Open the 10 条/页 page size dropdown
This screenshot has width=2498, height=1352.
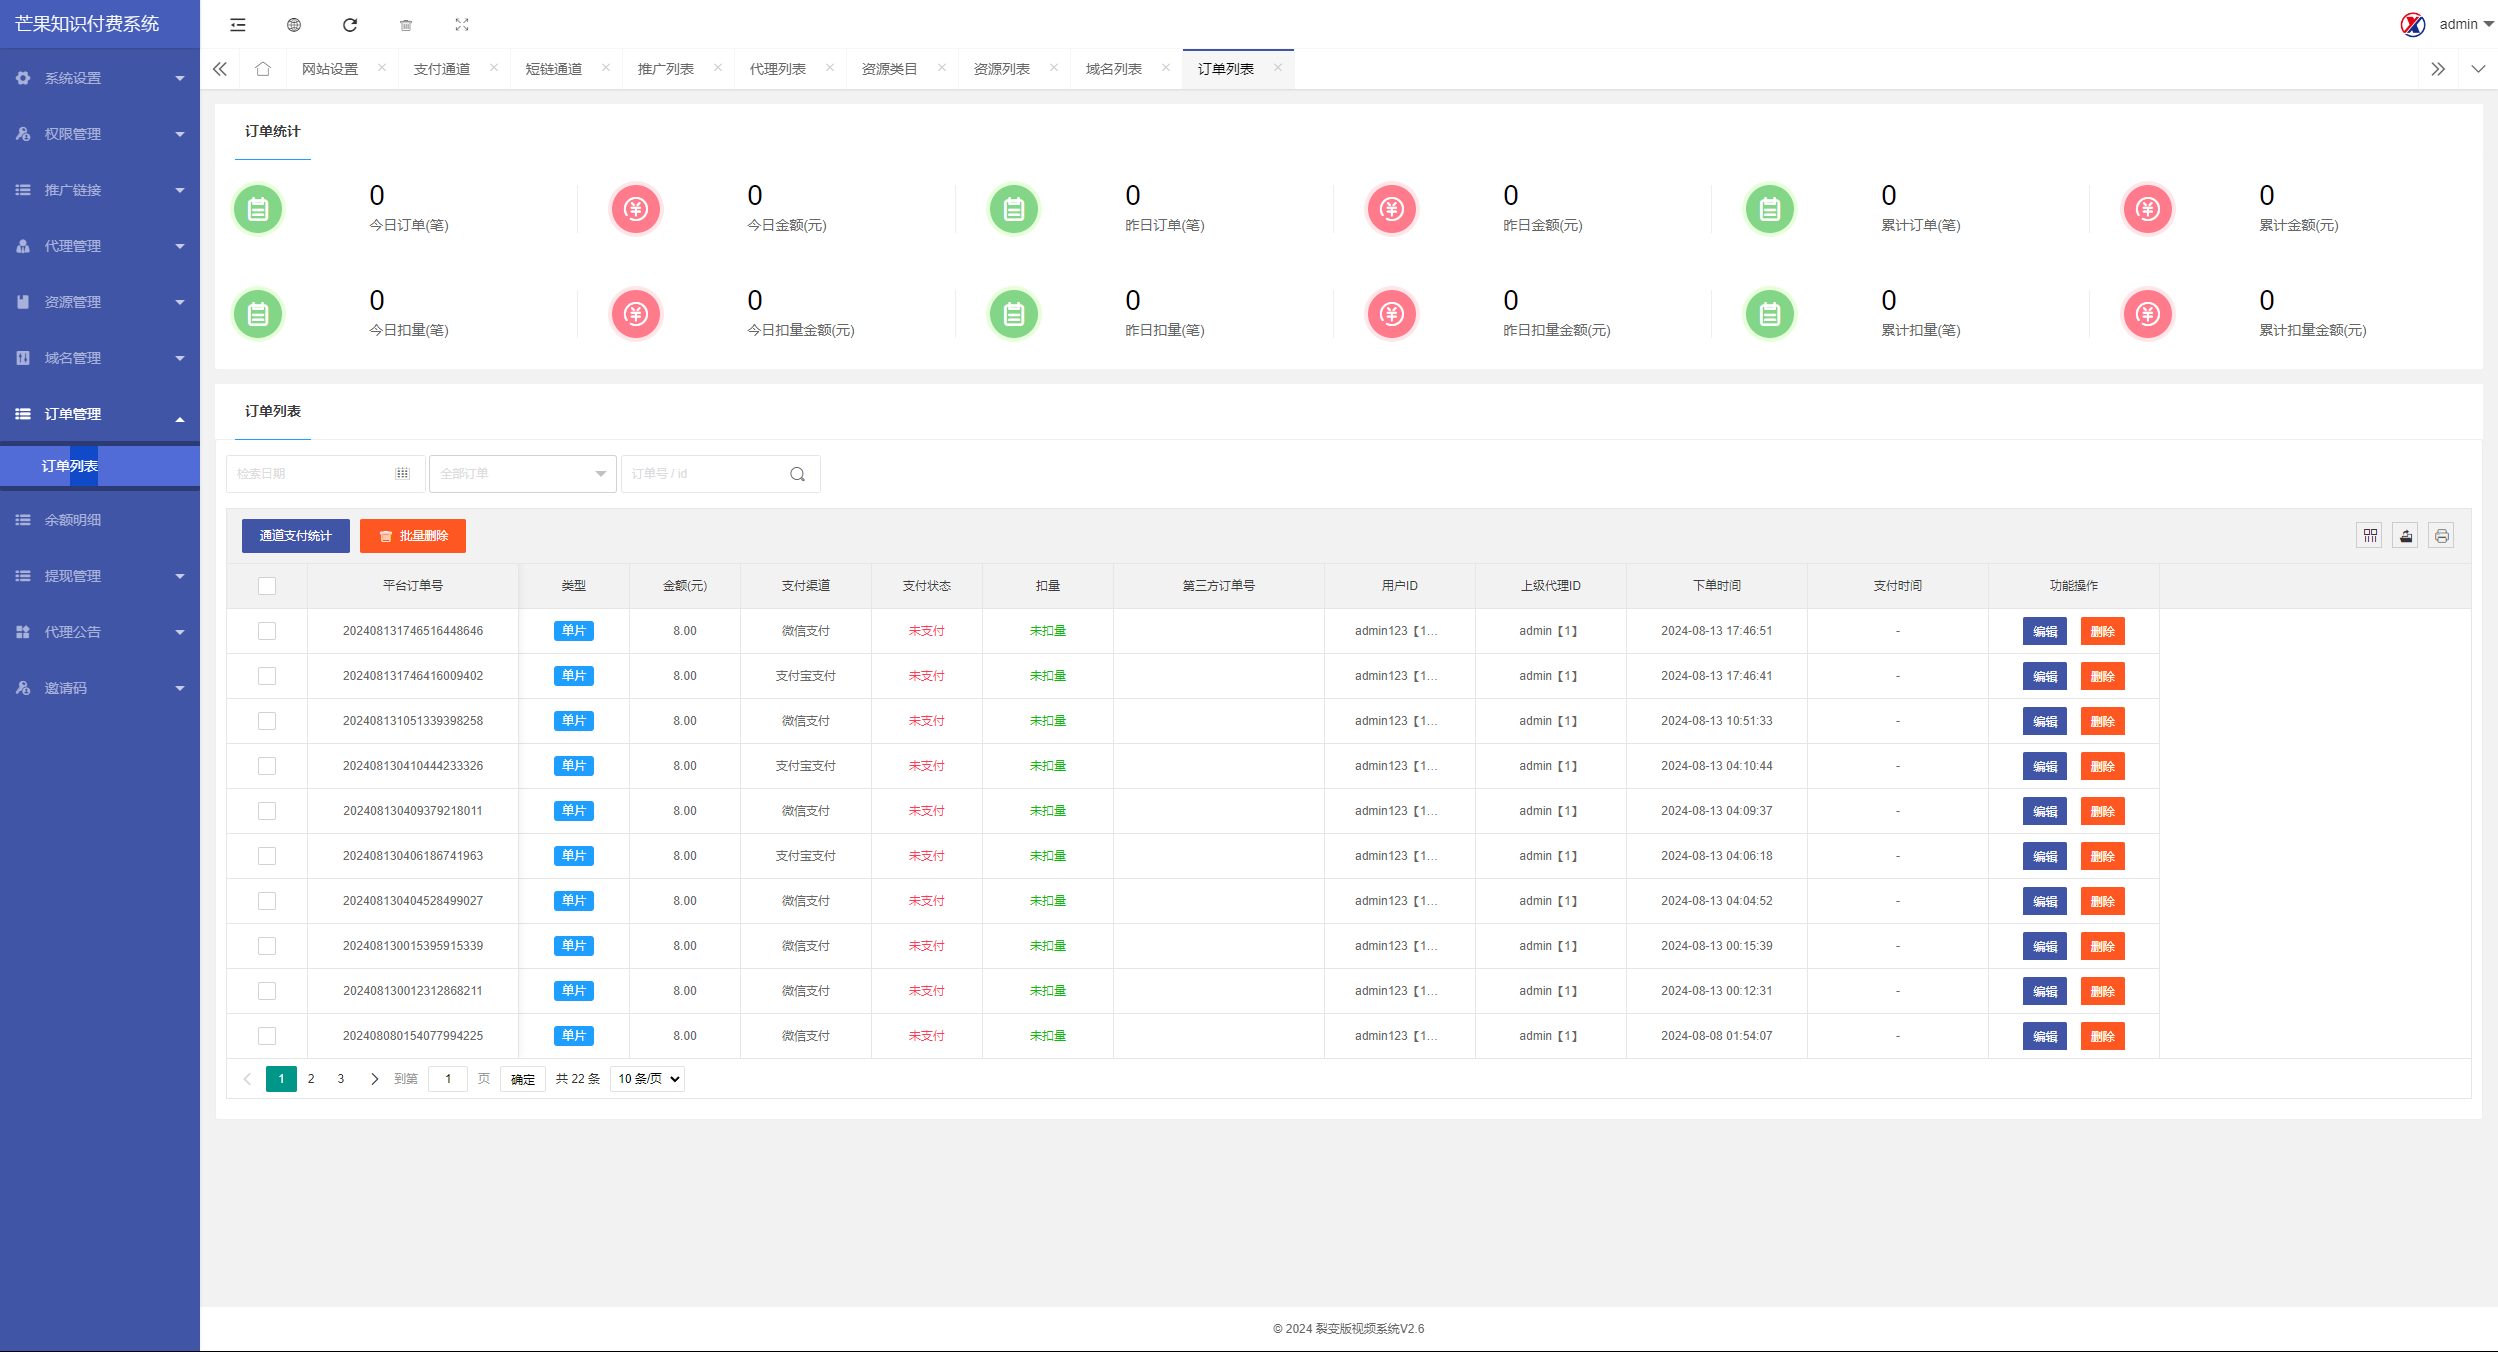648,1079
